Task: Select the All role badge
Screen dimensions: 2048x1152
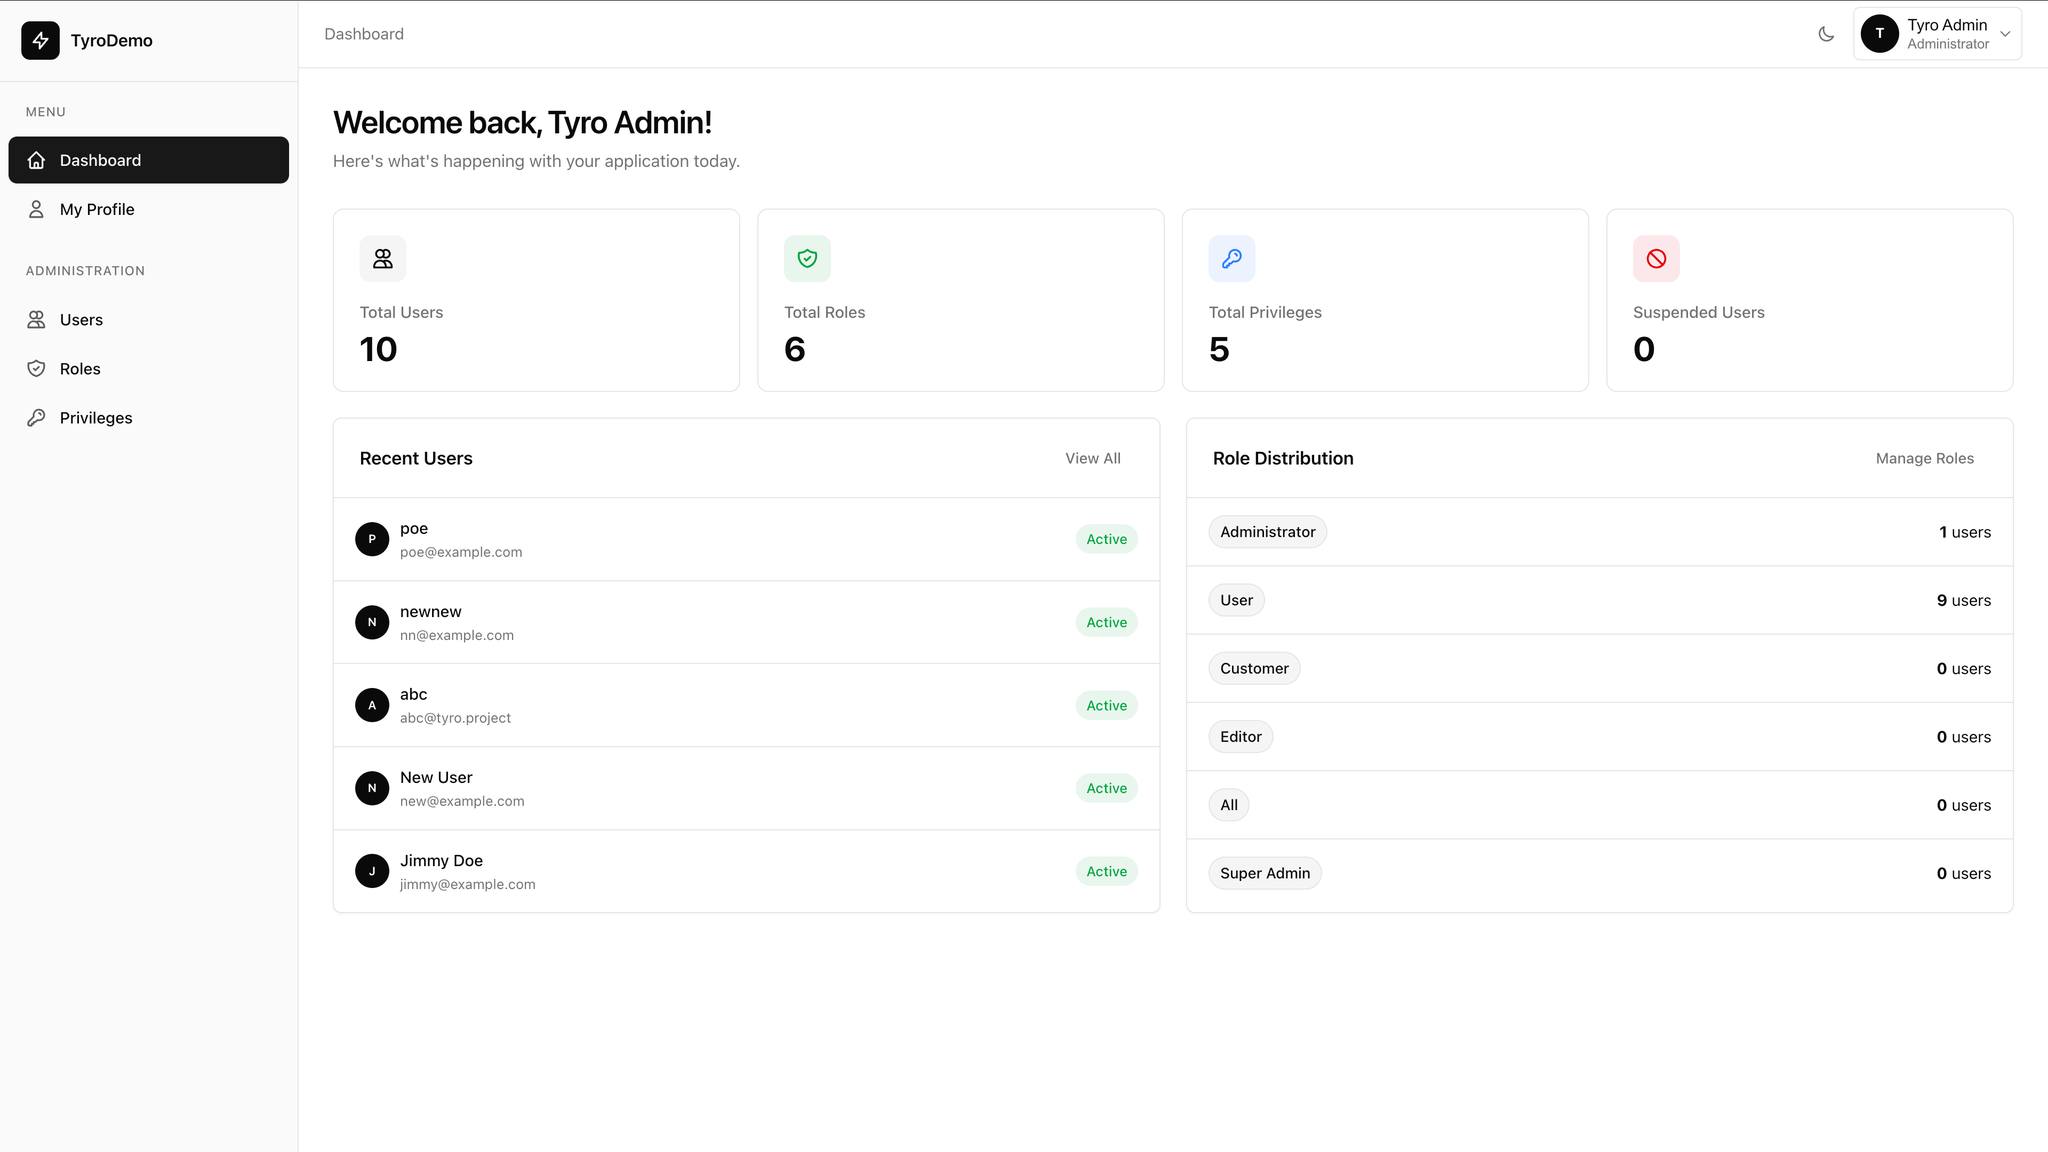Action: (1229, 805)
